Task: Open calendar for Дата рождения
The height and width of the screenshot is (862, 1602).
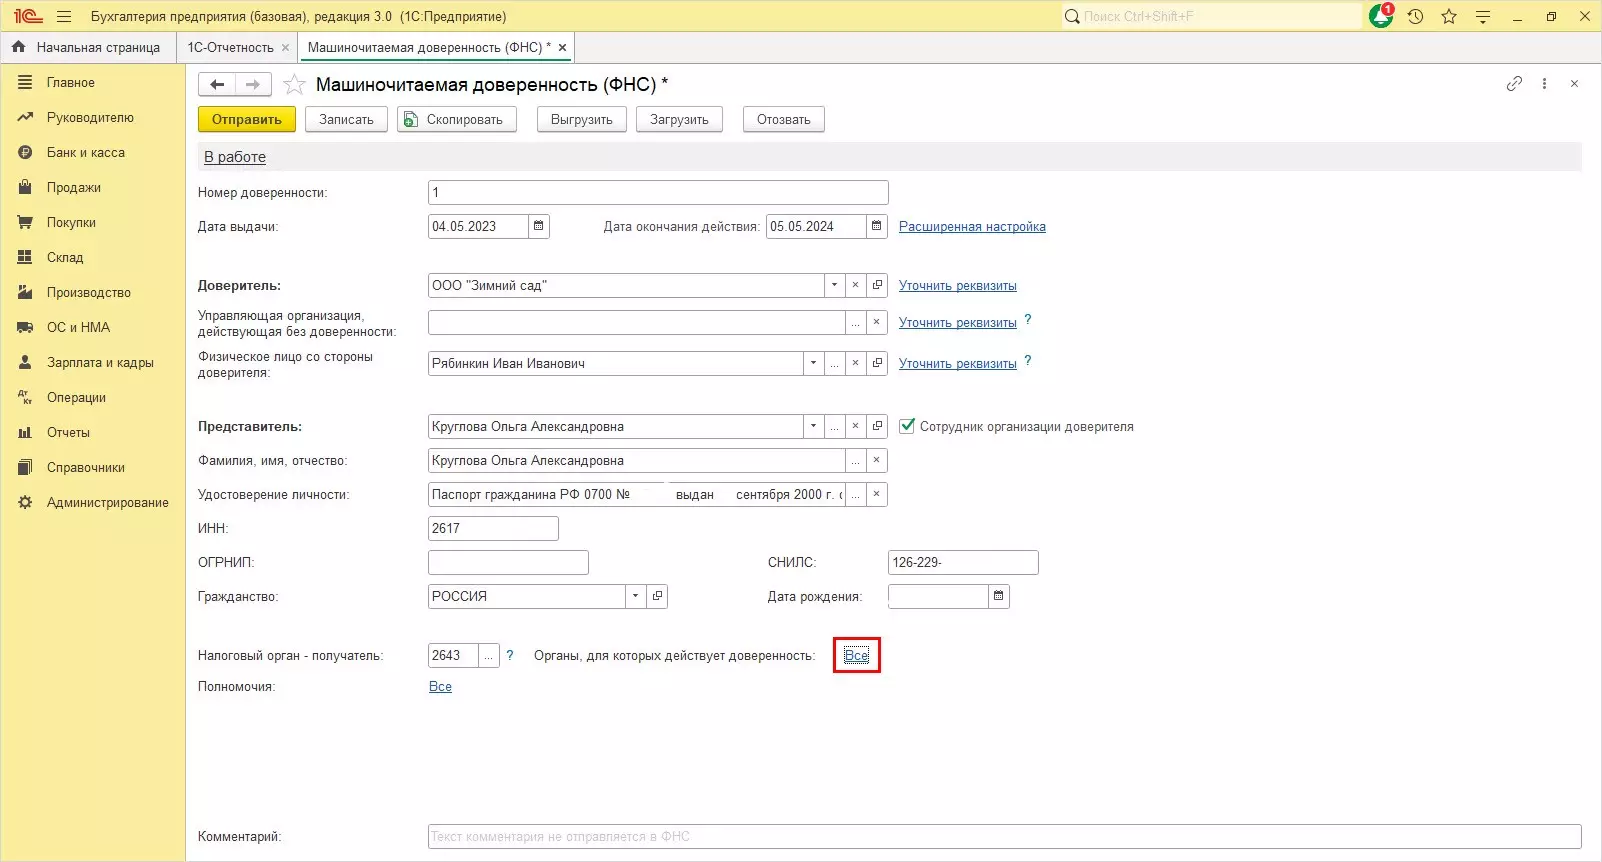Action: click(998, 596)
